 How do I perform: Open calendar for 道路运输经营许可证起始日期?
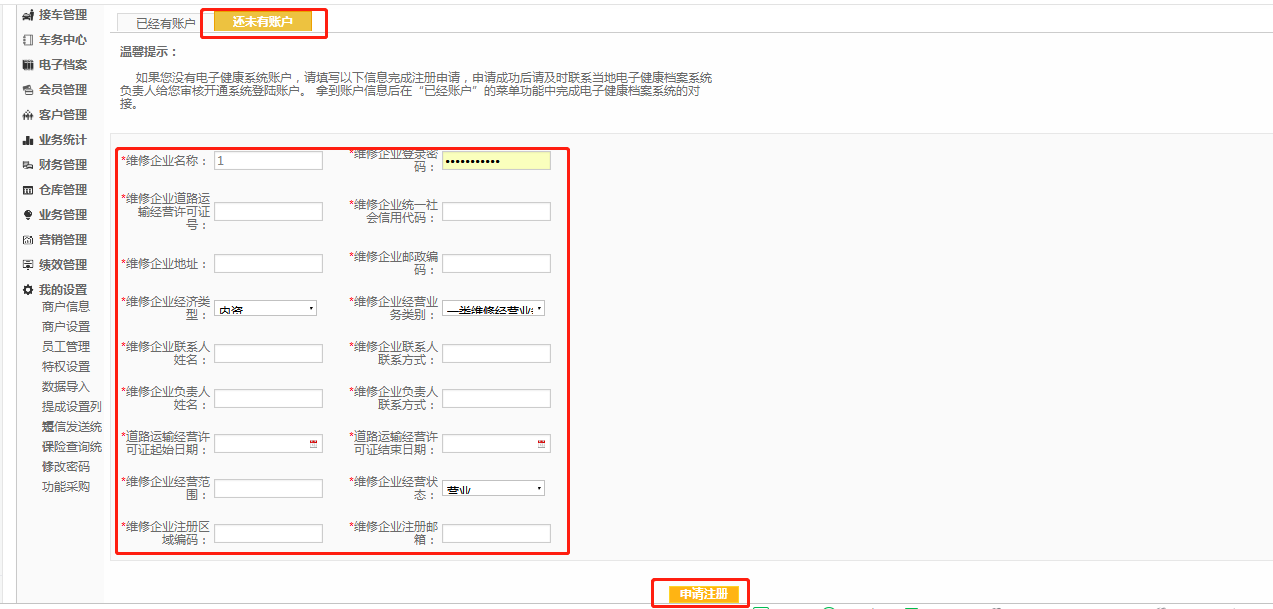[313, 443]
